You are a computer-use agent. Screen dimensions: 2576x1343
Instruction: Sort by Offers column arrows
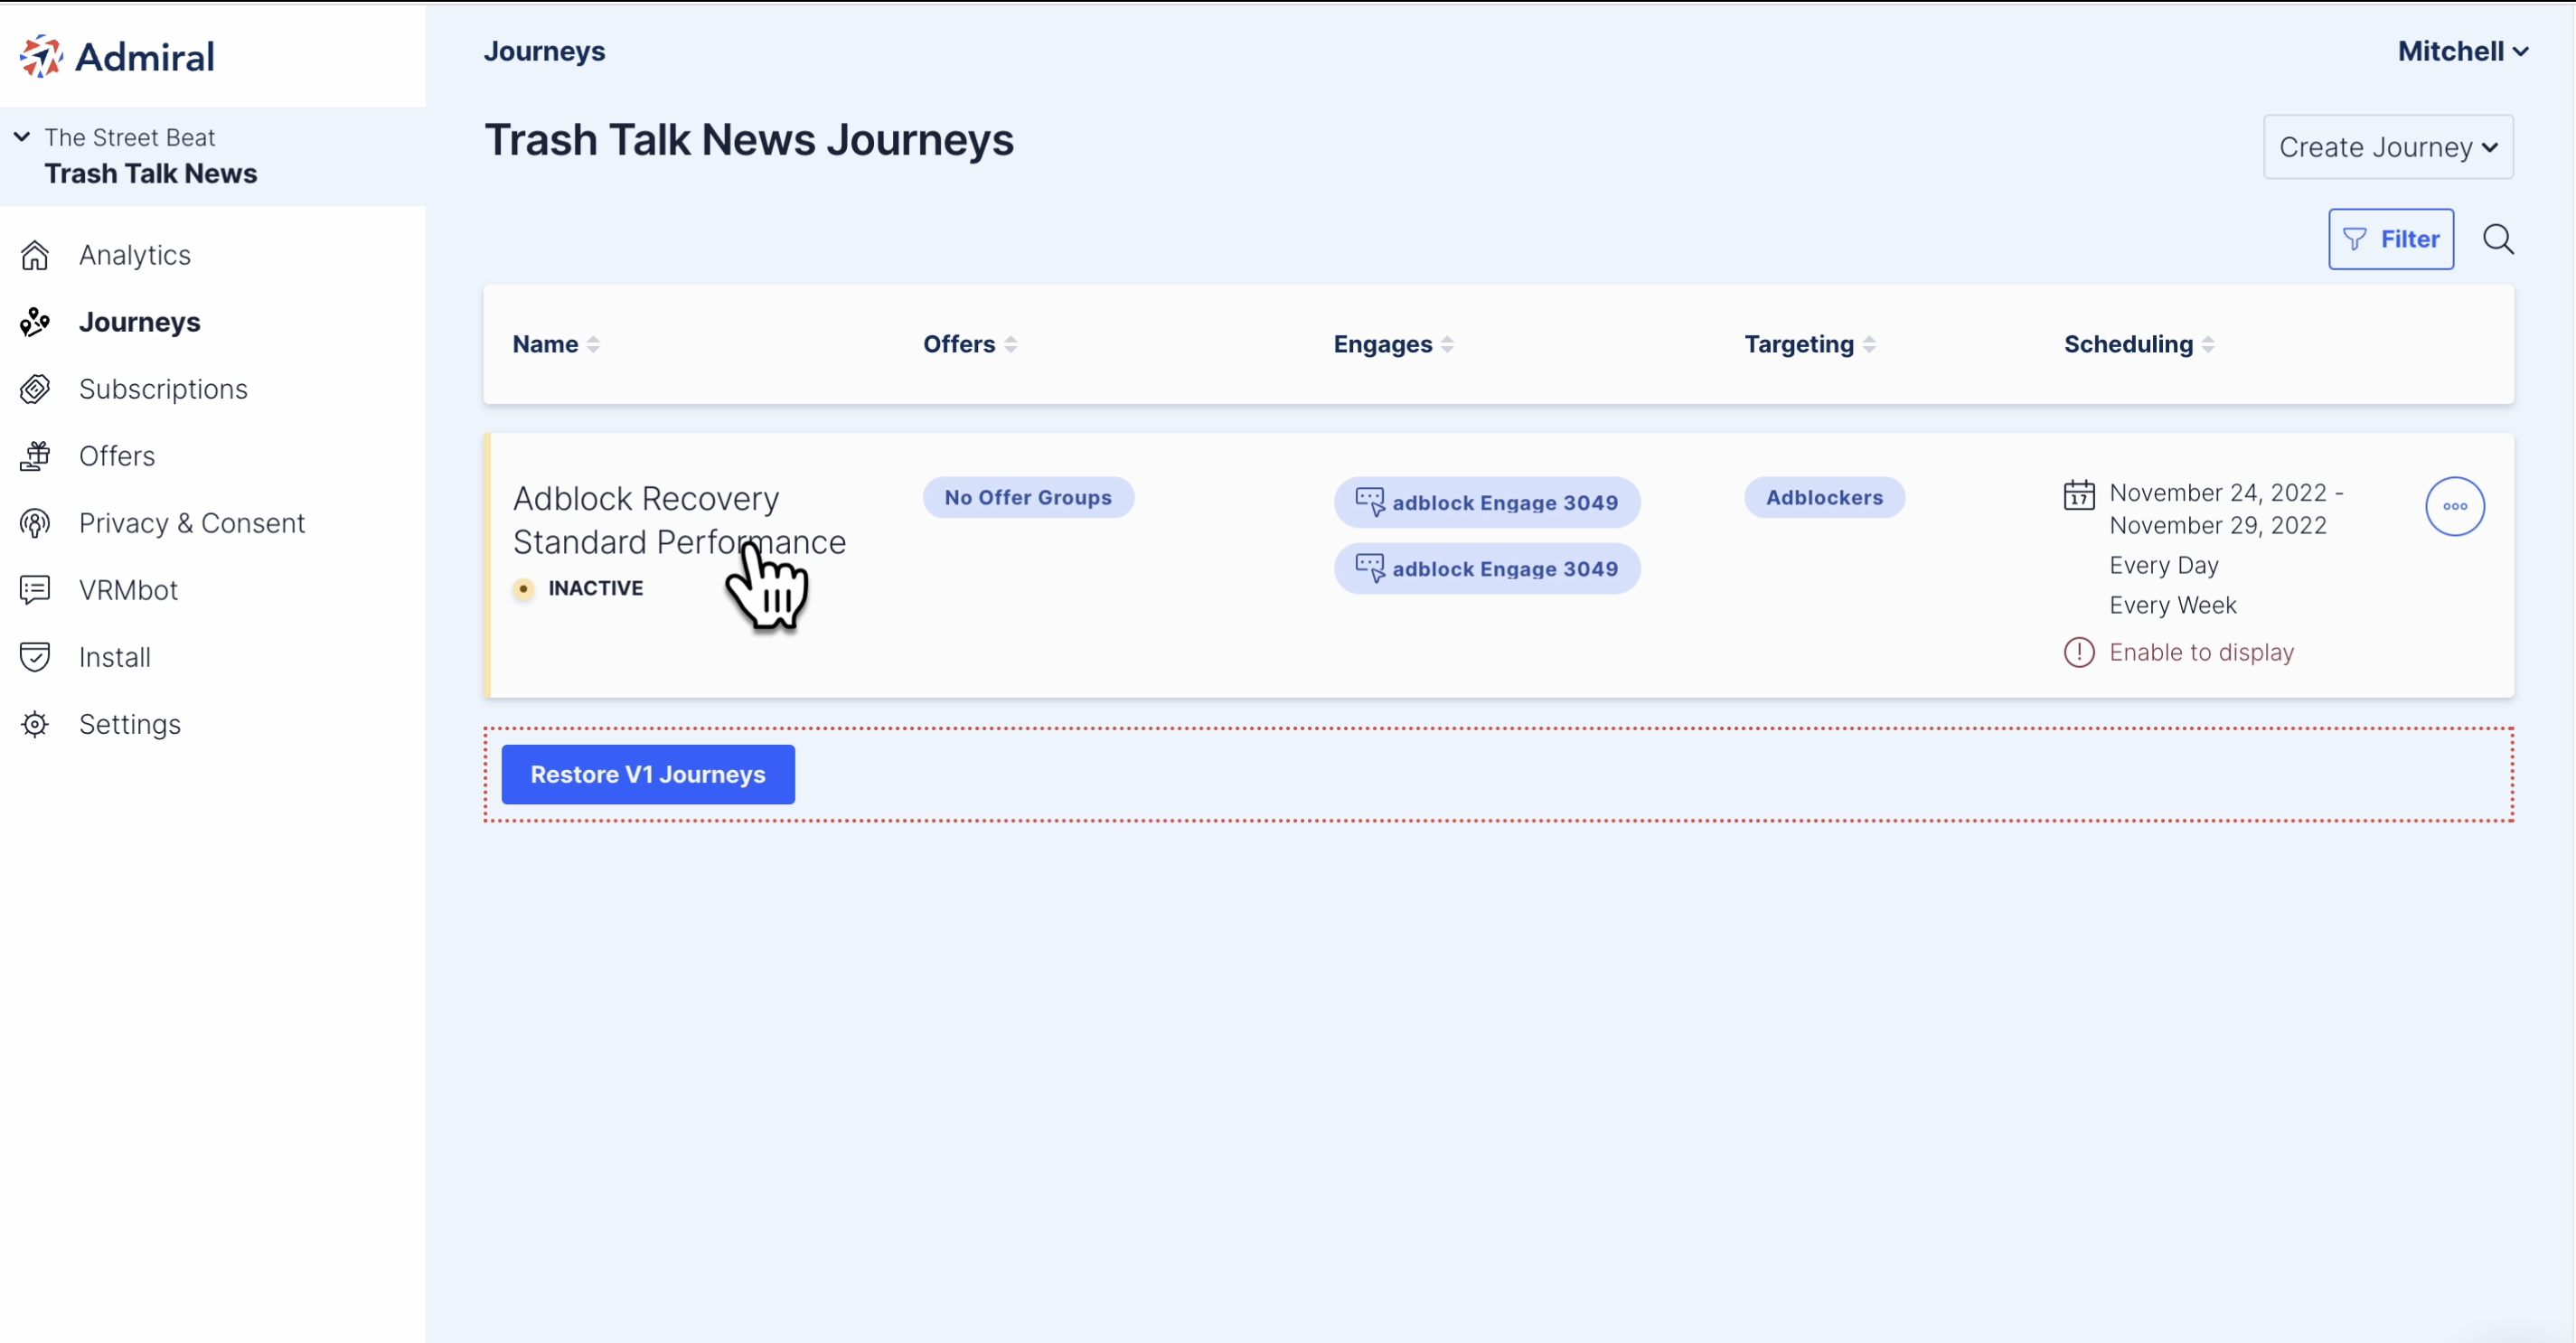point(1010,344)
